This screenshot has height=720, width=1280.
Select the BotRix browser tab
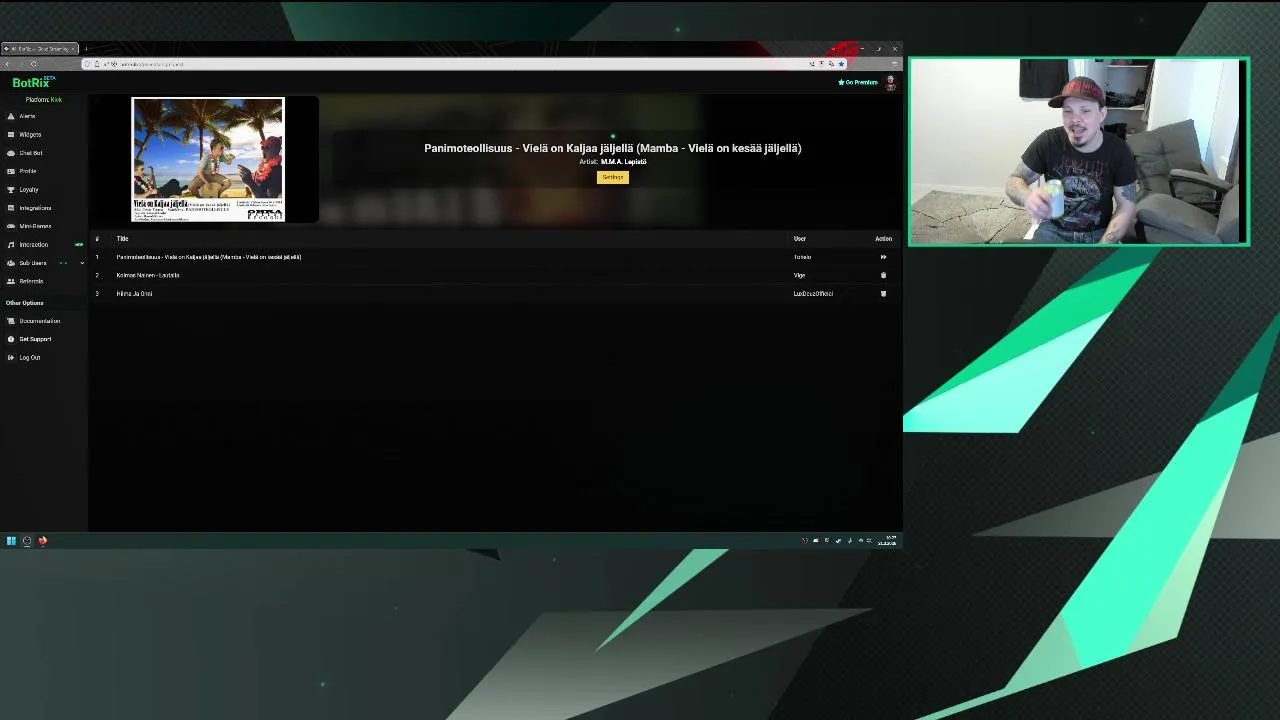[x=40, y=49]
